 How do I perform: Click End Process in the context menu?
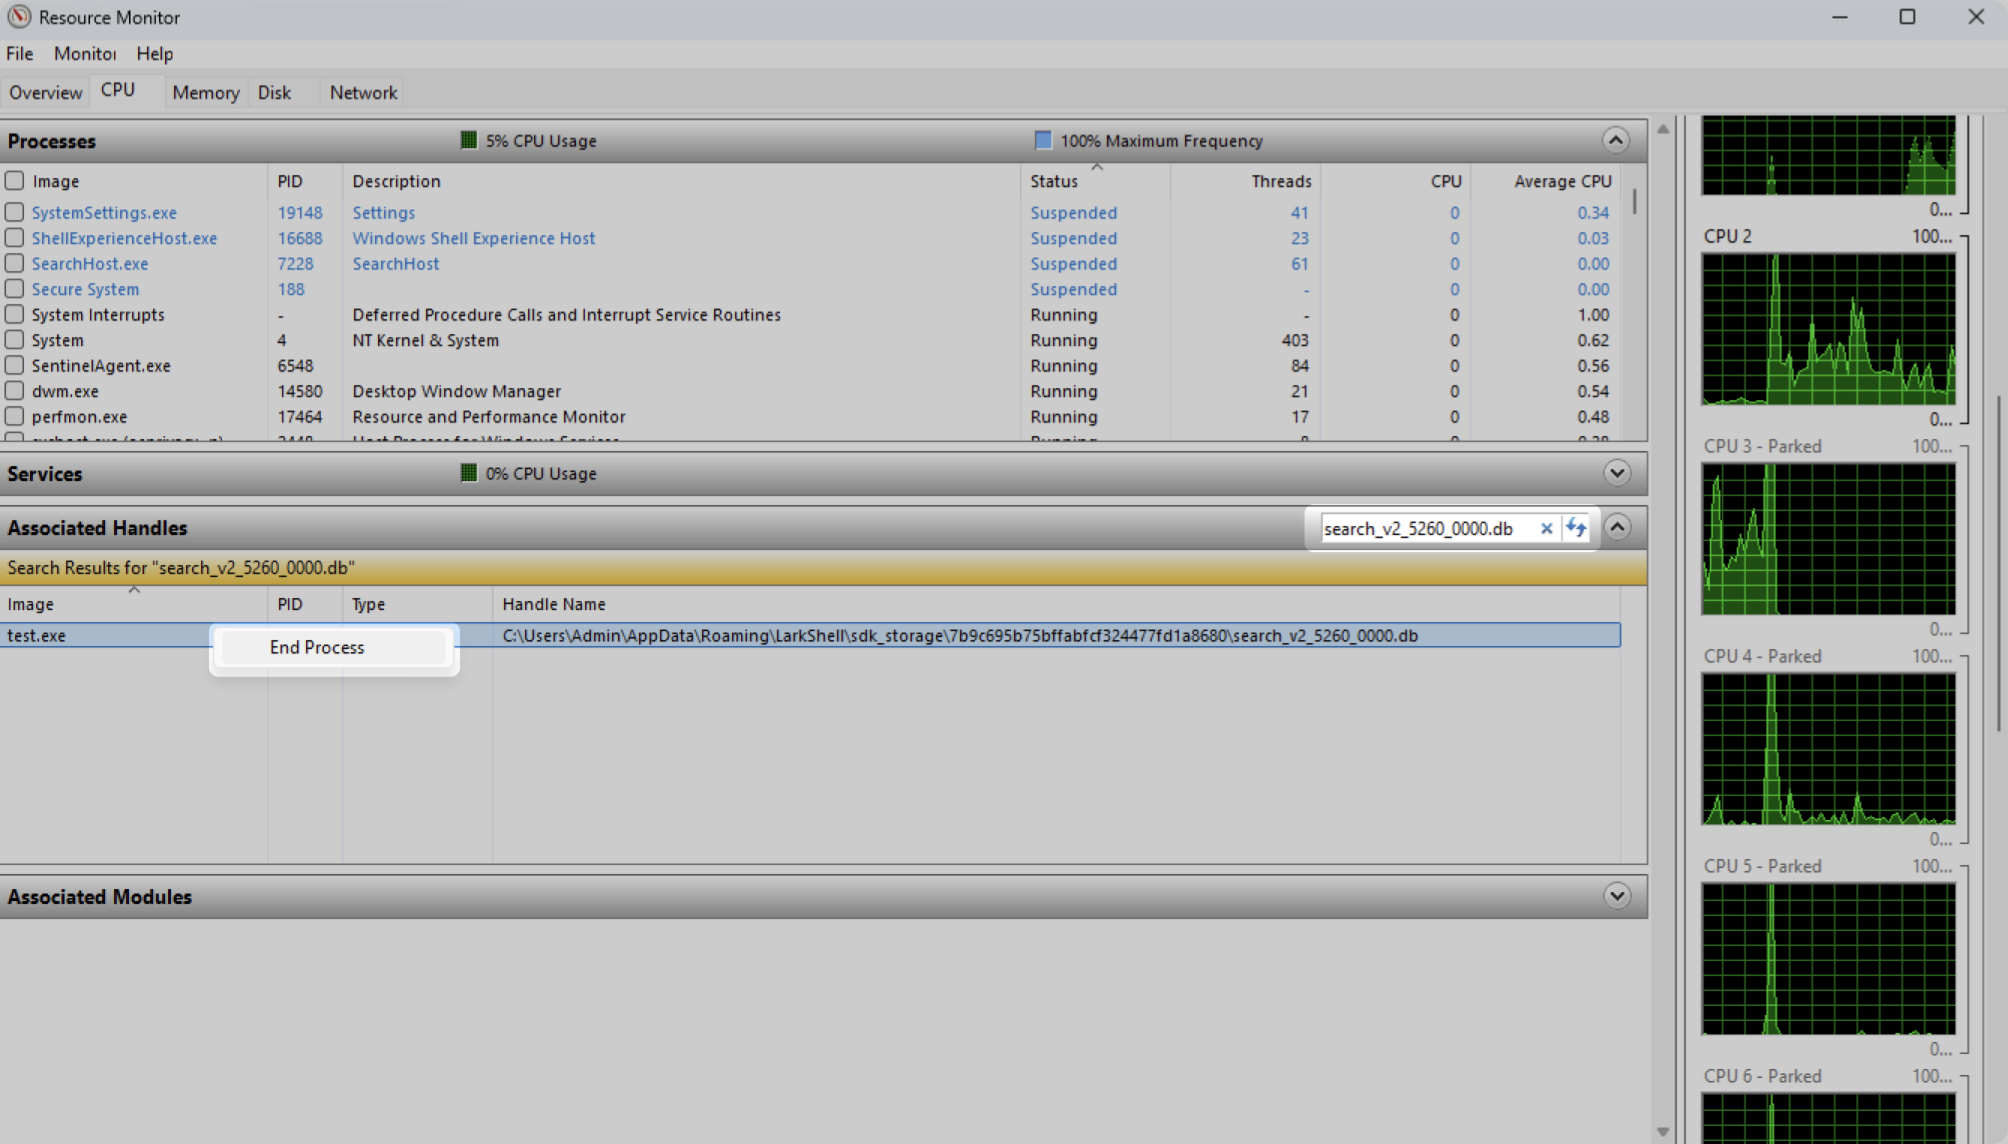pos(316,647)
